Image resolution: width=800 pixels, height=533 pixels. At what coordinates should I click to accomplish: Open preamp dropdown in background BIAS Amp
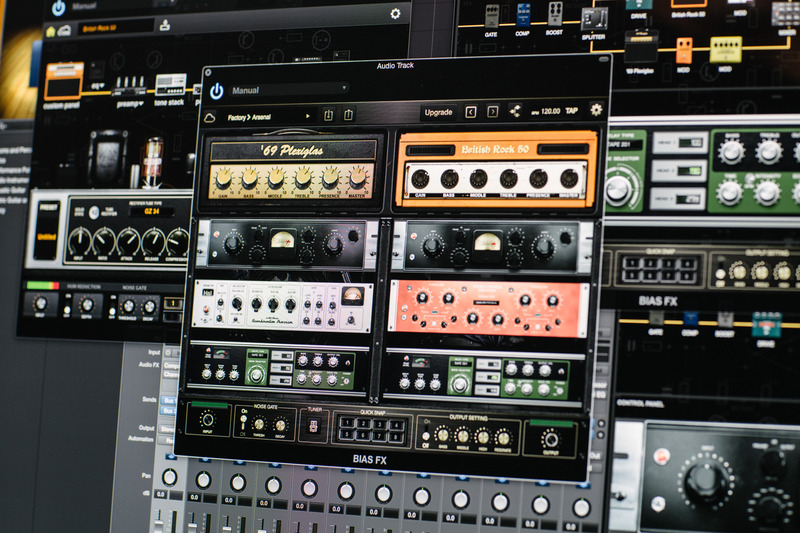point(130,104)
